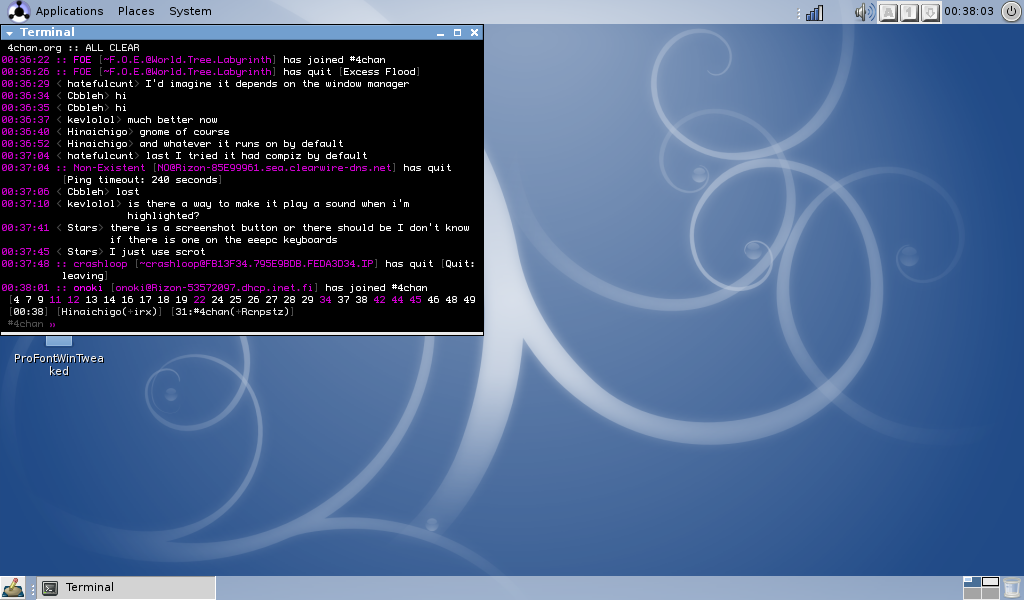Toggle the Num Lock '1' indicator
This screenshot has height=600, width=1024.
pyautogui.click(x=909, y=12)
